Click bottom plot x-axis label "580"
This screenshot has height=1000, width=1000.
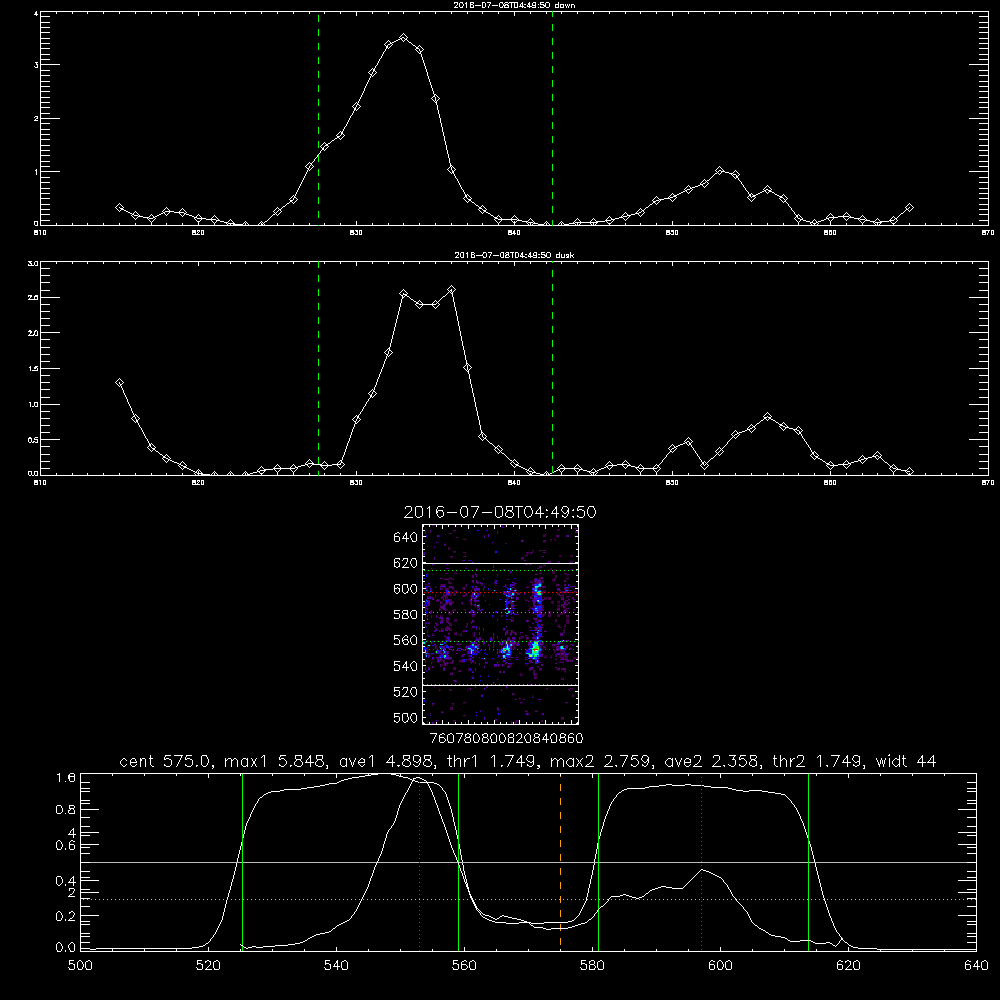(592, 966)
